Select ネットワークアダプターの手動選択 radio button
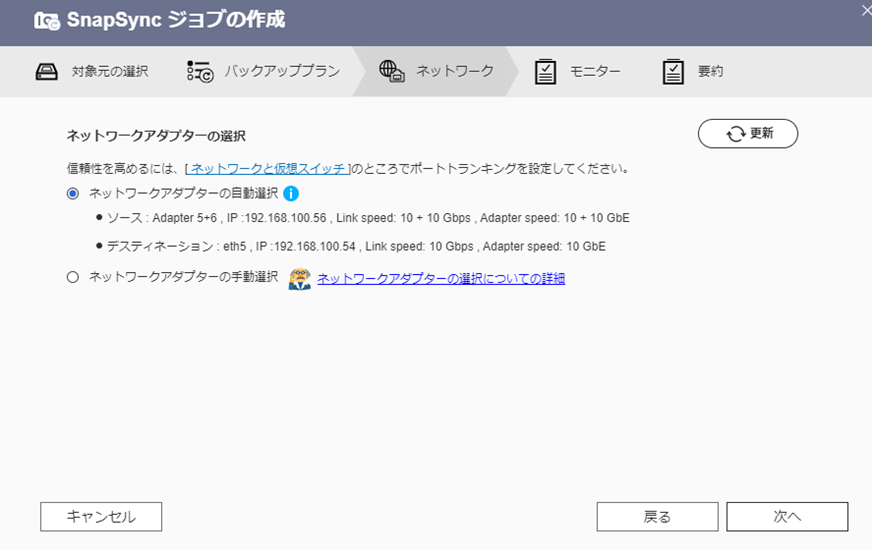The height and width of the screenshot is (551, 872). [72, 278]
